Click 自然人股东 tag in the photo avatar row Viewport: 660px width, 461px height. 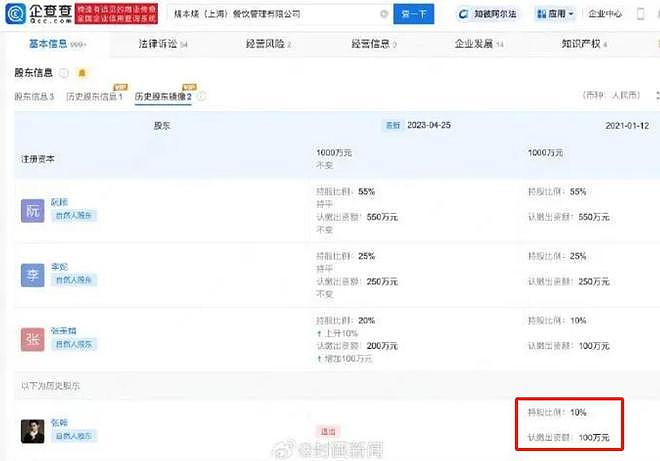74,436
